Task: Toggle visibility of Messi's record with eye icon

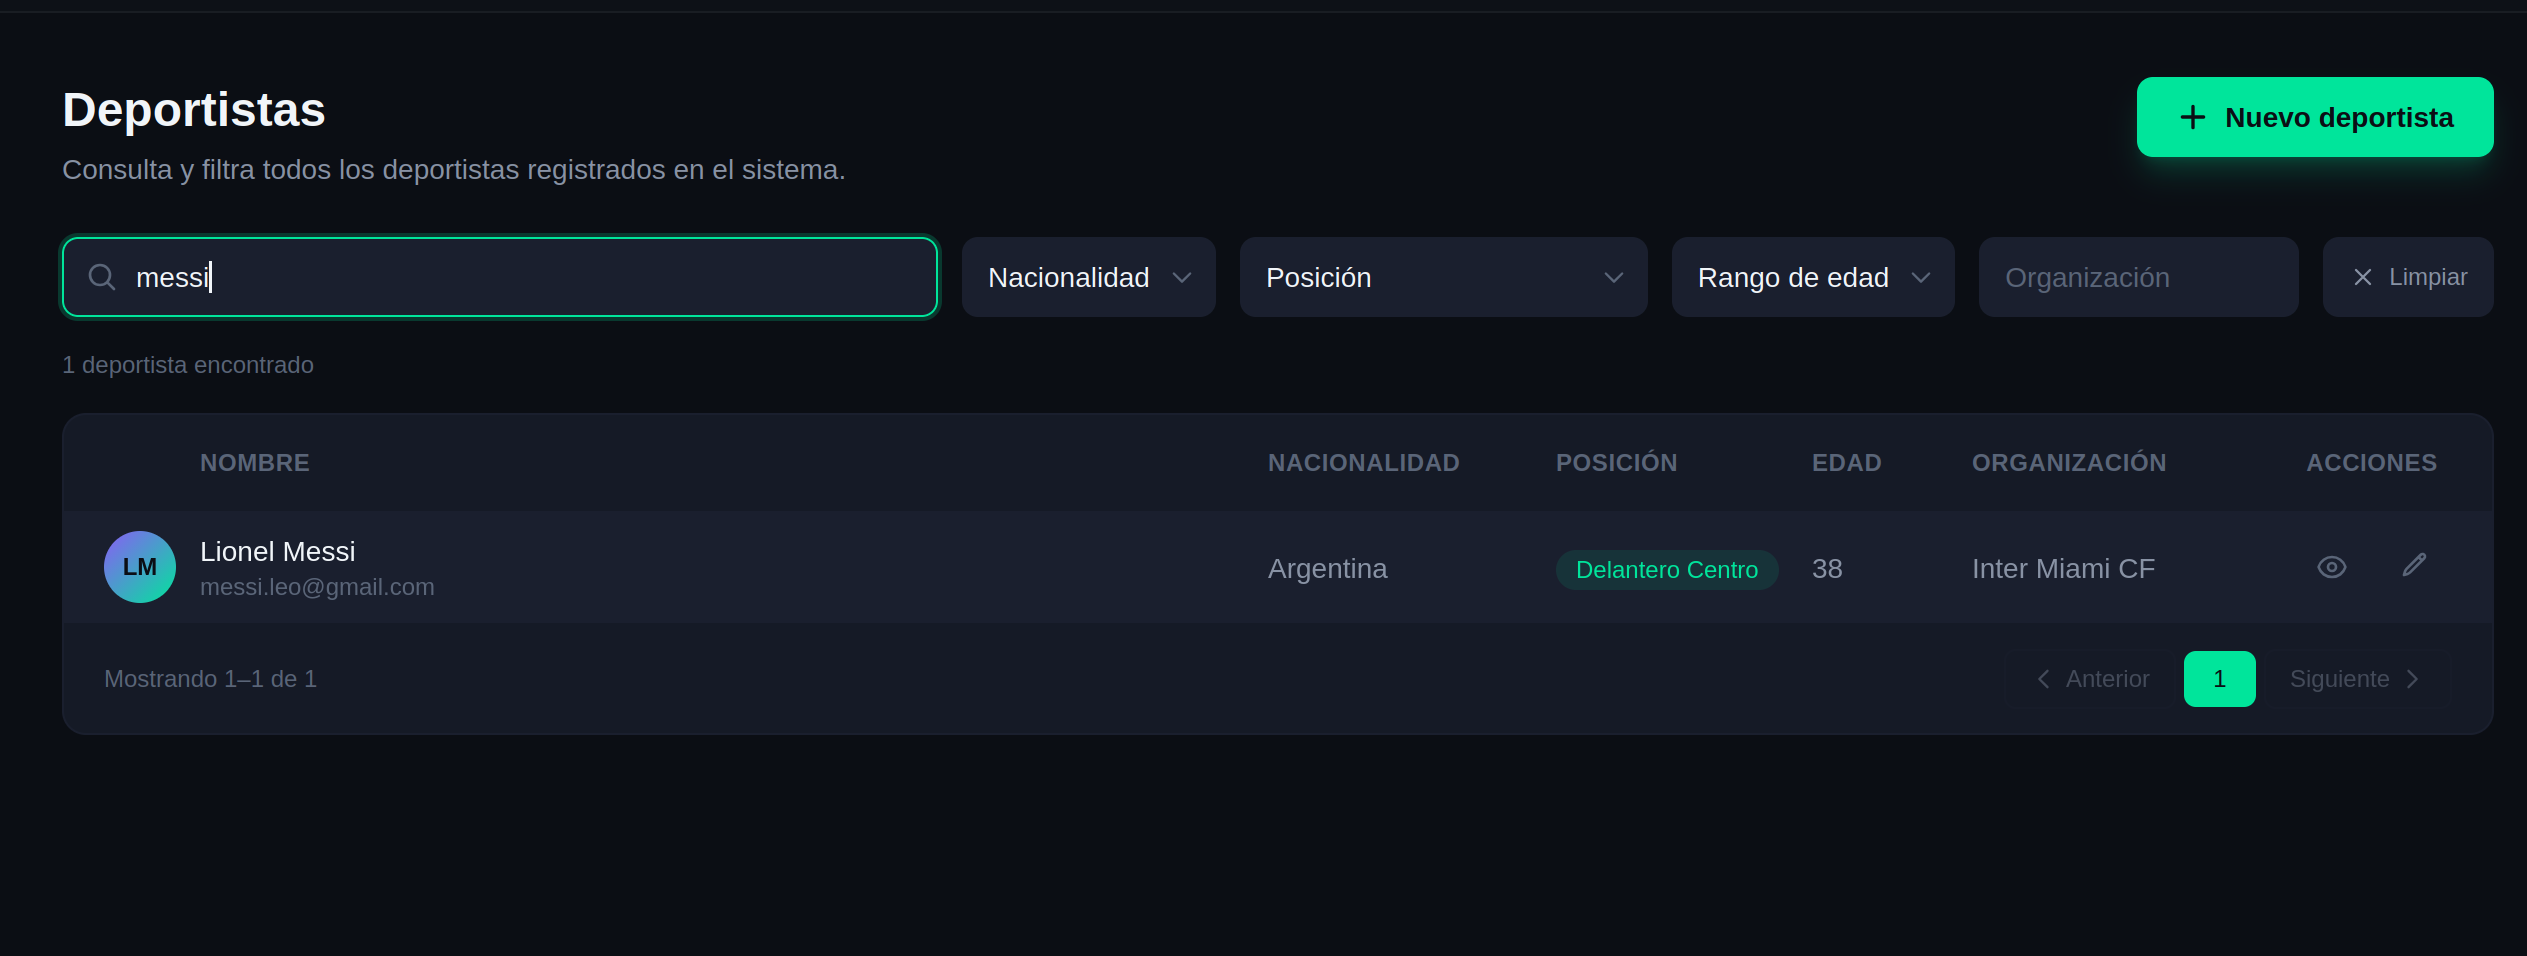Action: click(2332, 567)
